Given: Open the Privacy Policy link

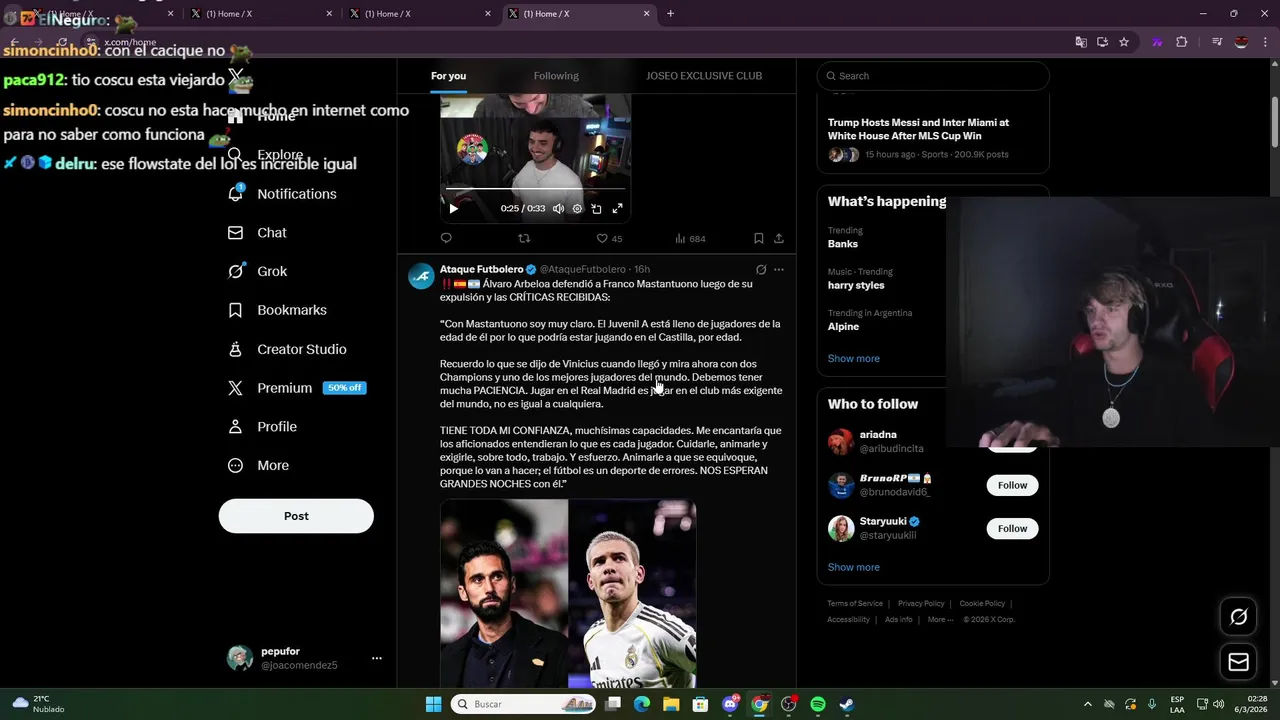Looking at the screenshot, I should [921, 603].
